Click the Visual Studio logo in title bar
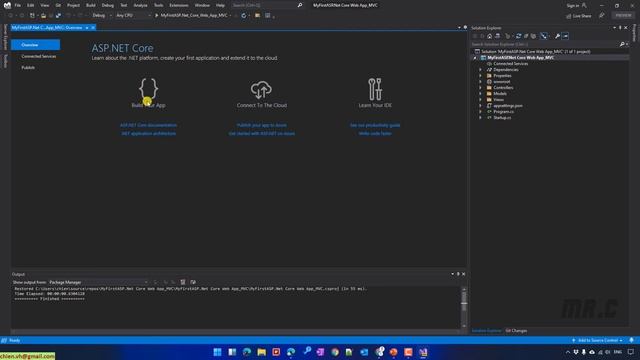This screenshot has width=640, height=360. pyautogui.click(x=7, y=5)
